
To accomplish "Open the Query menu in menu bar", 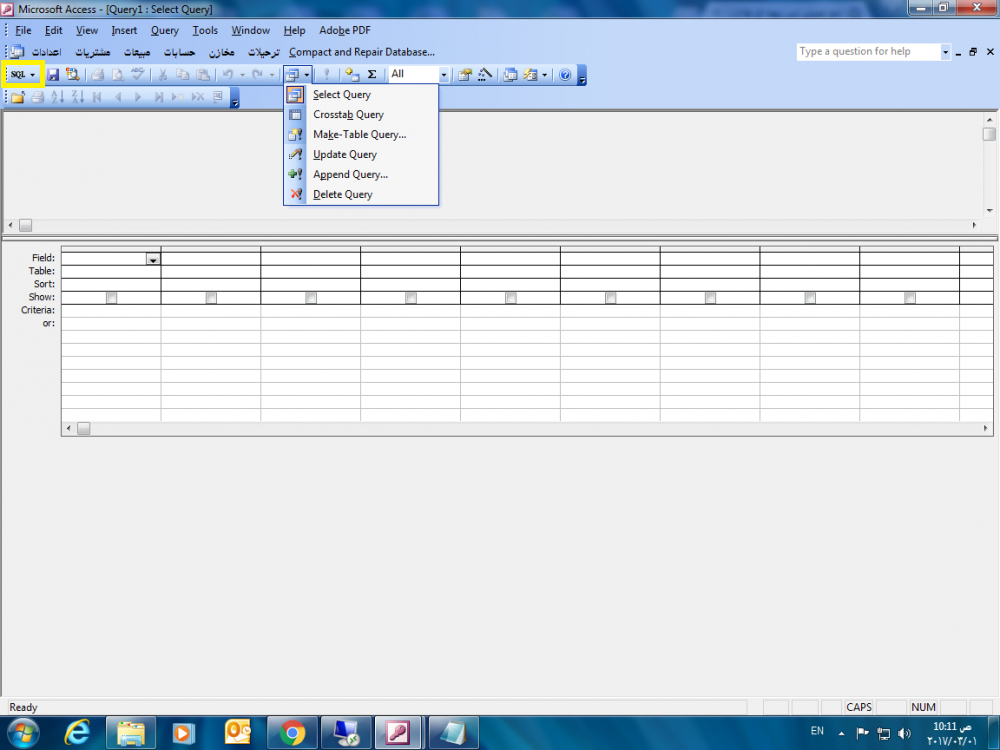I will coord(165,30).
